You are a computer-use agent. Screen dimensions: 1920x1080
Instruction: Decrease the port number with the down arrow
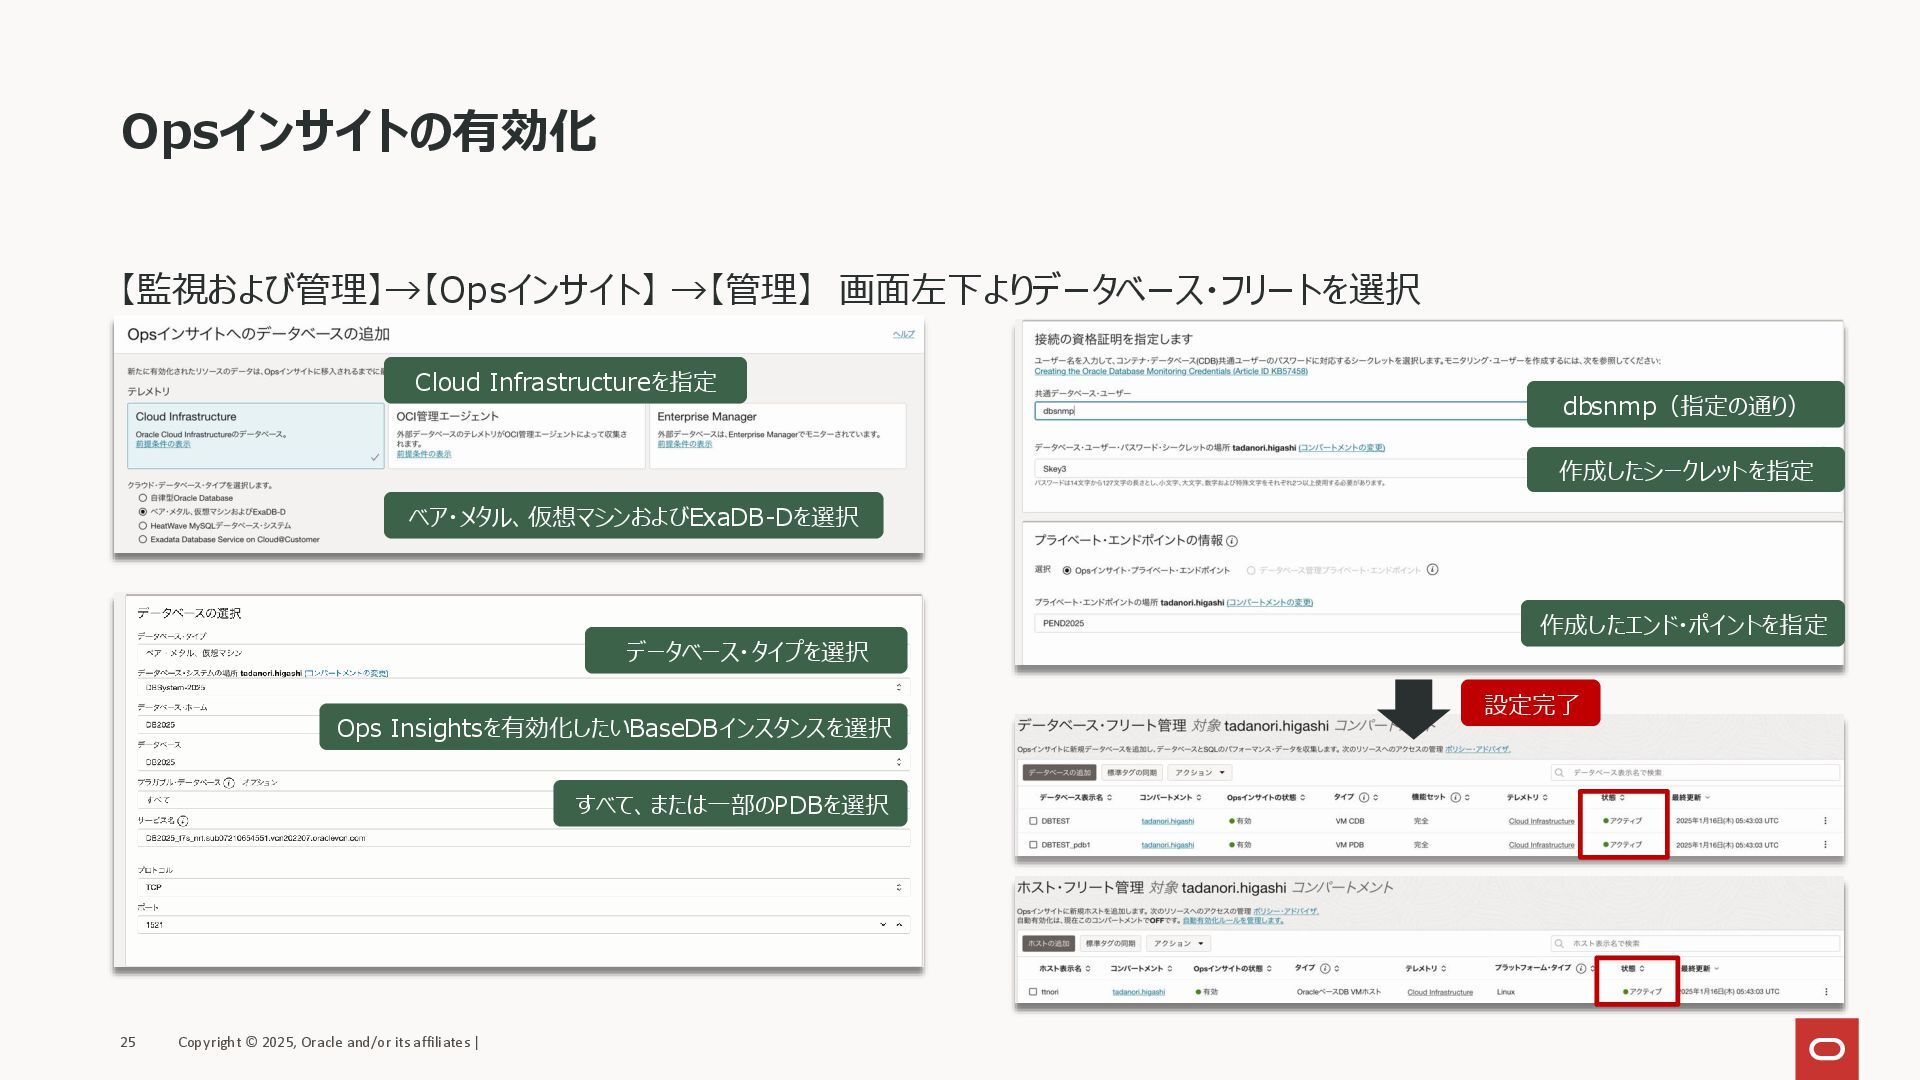[x=883, y=925]
